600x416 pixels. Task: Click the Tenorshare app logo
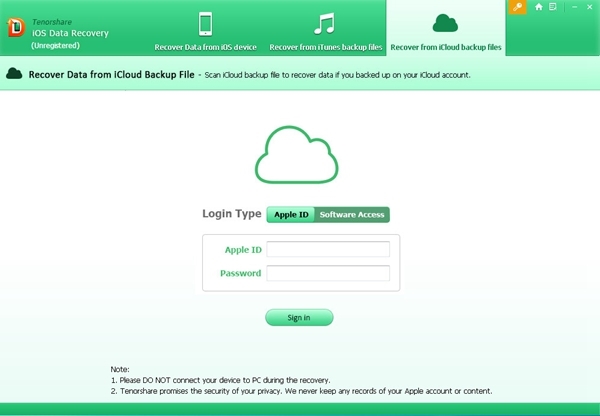click(15, 28)
